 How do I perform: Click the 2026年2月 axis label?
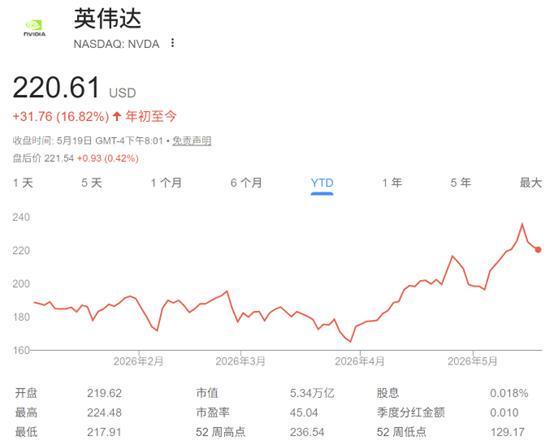[138, 361]
